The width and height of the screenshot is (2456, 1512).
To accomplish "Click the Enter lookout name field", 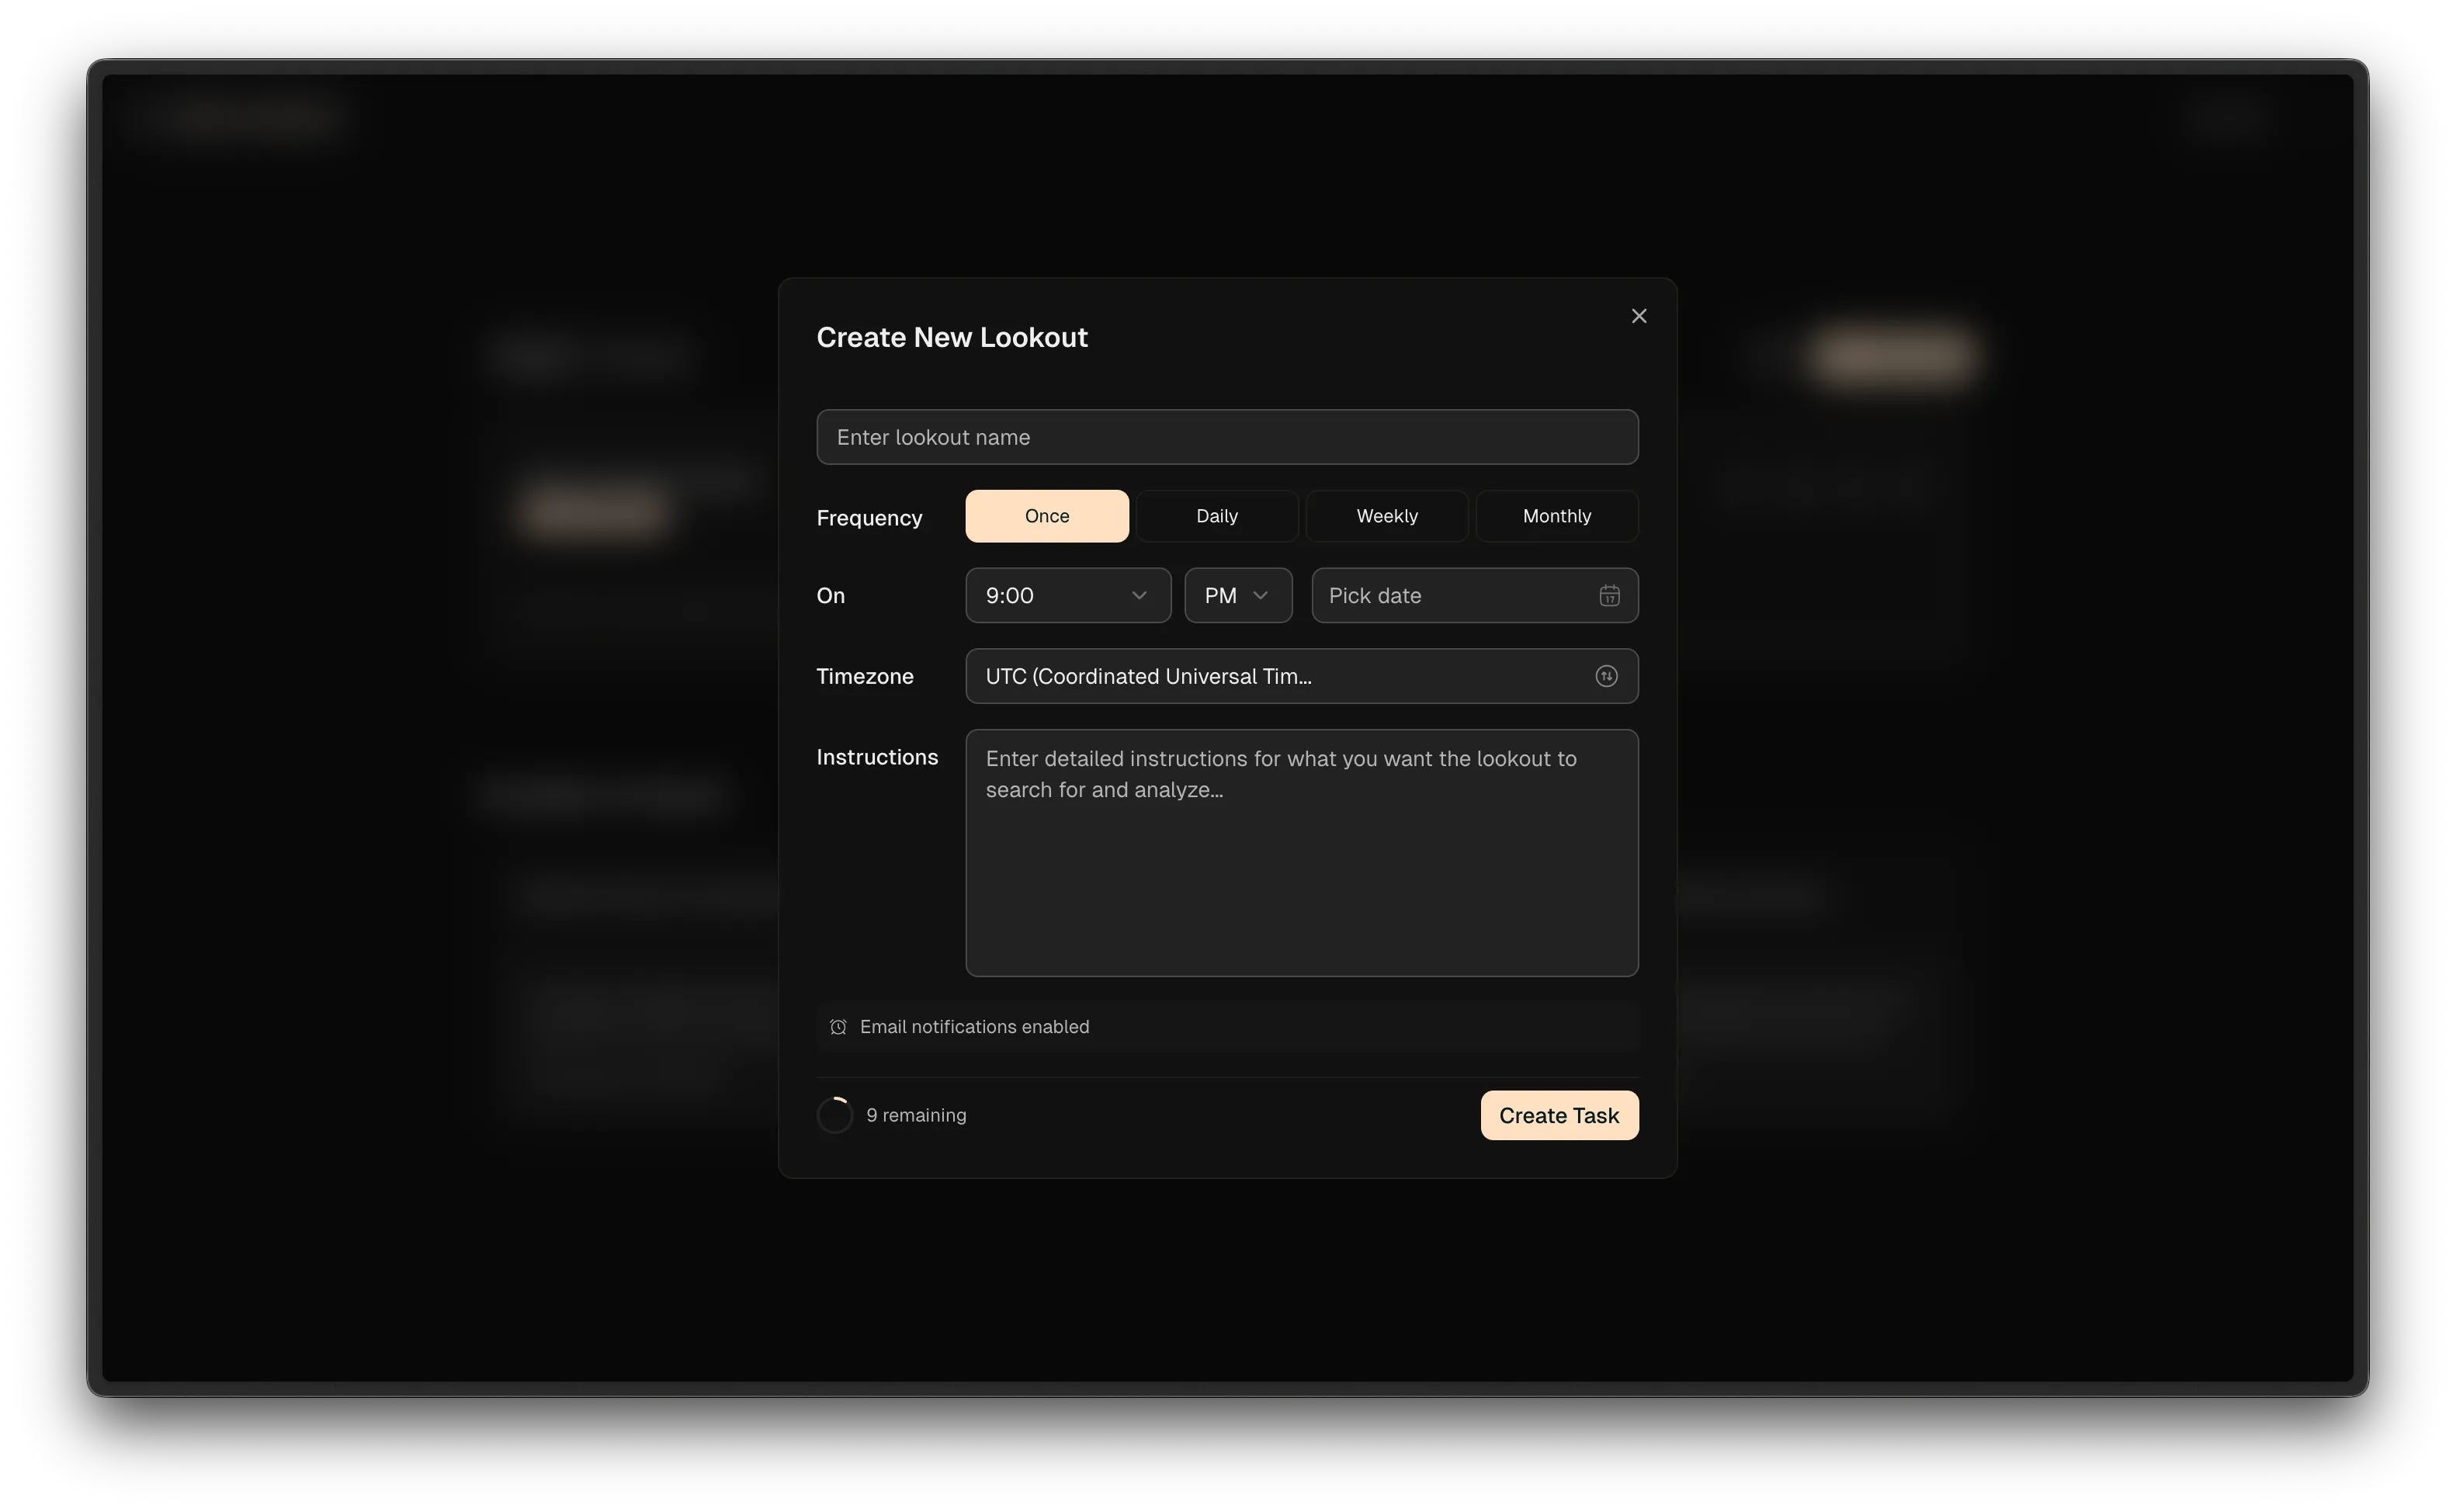I will 1226,437.
